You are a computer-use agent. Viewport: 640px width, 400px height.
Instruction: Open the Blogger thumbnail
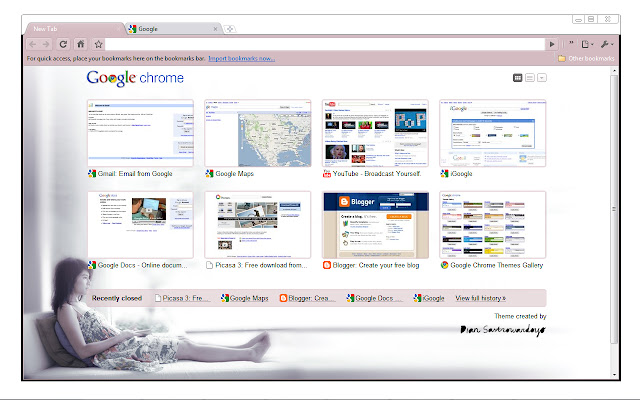(375, 224)
